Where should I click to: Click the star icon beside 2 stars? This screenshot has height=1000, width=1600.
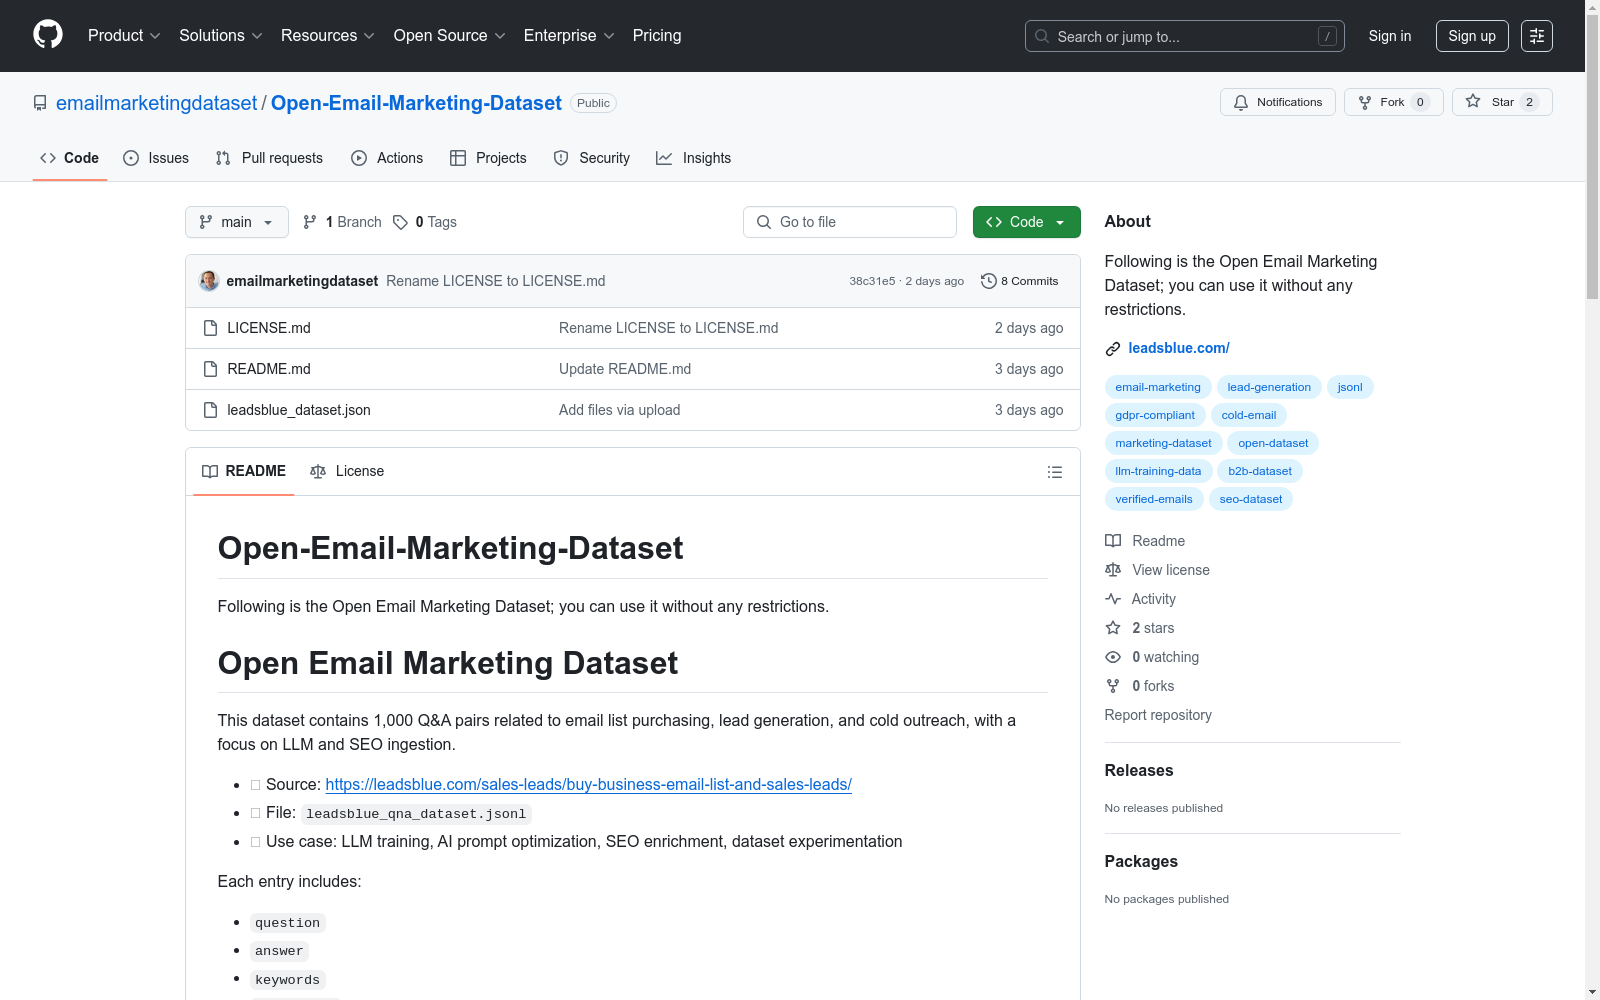coord(1113,628)
